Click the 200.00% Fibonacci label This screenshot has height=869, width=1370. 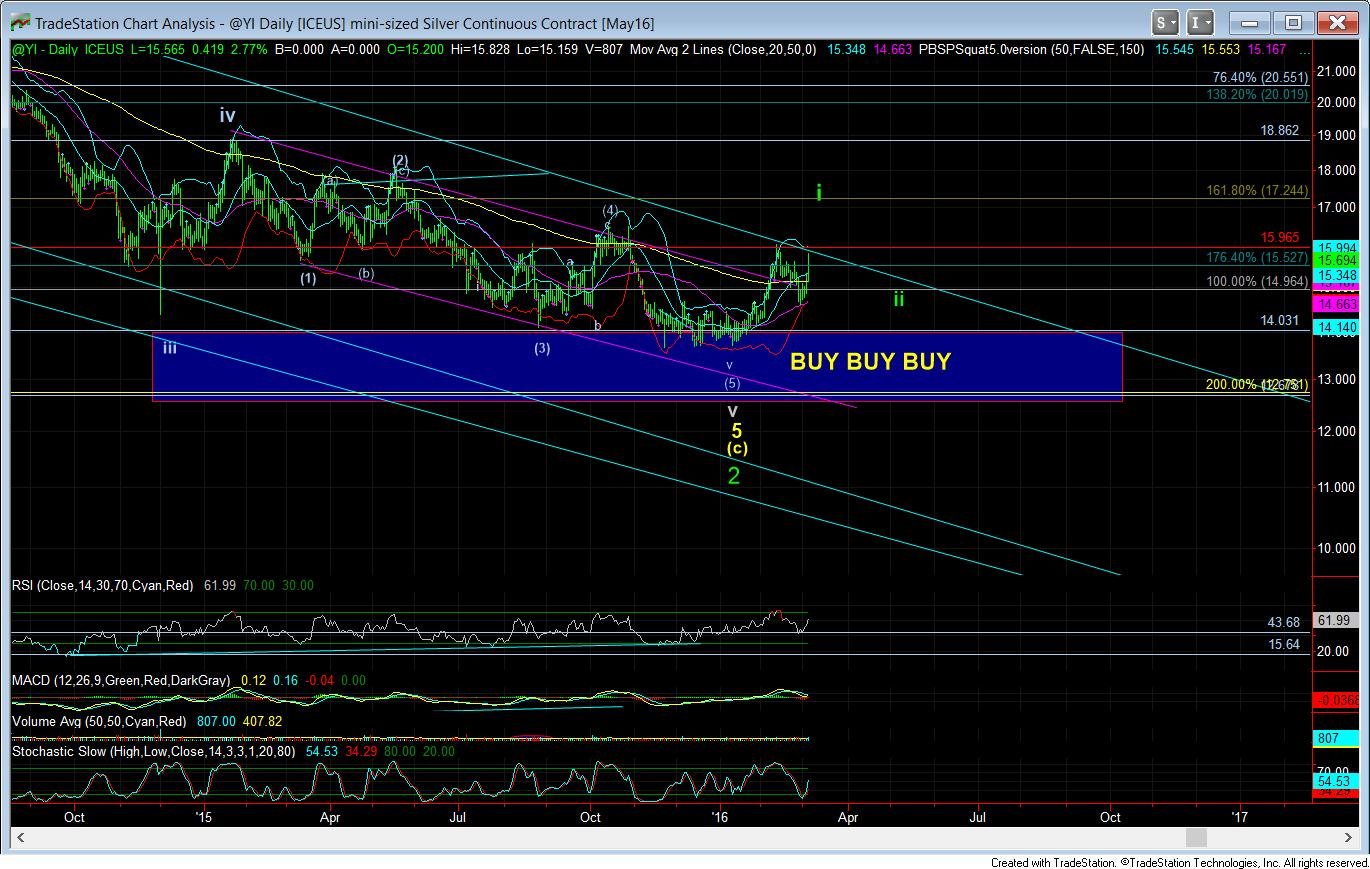[1258, 384]
